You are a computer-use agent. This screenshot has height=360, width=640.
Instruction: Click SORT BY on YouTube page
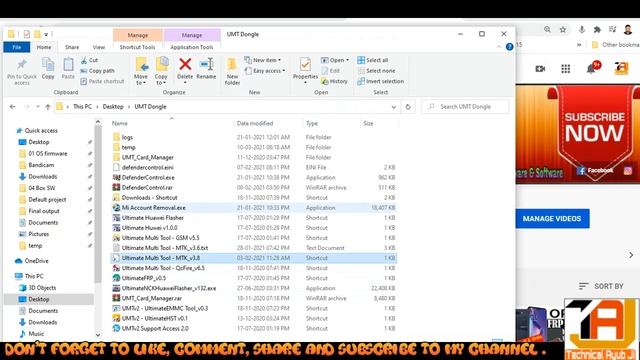(x=602, y=287)
